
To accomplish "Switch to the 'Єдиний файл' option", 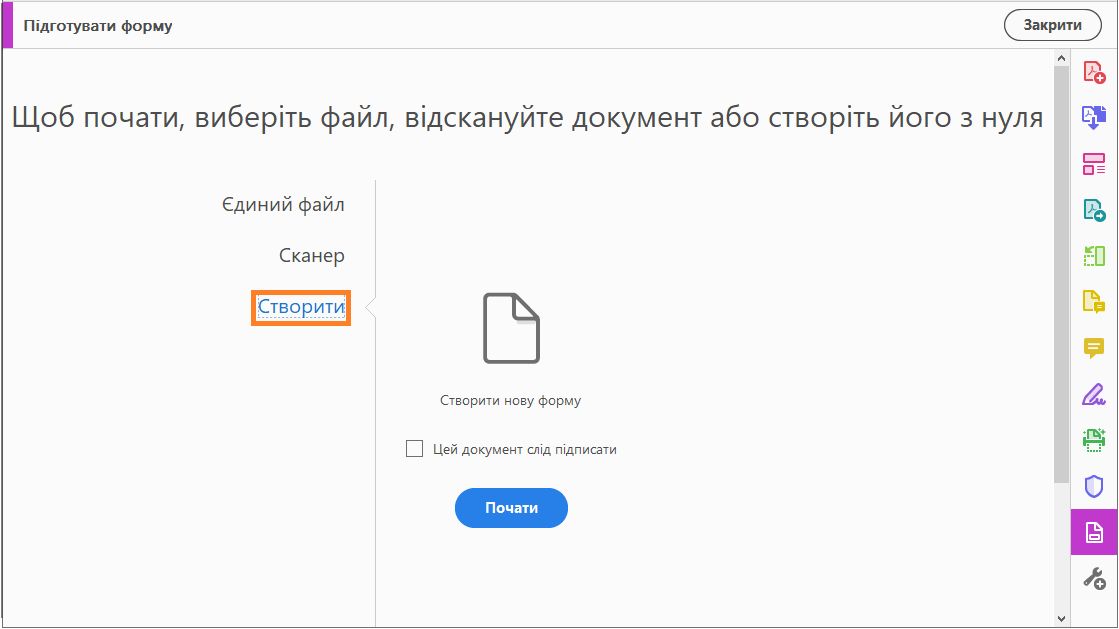I will (x=287, y=204).
